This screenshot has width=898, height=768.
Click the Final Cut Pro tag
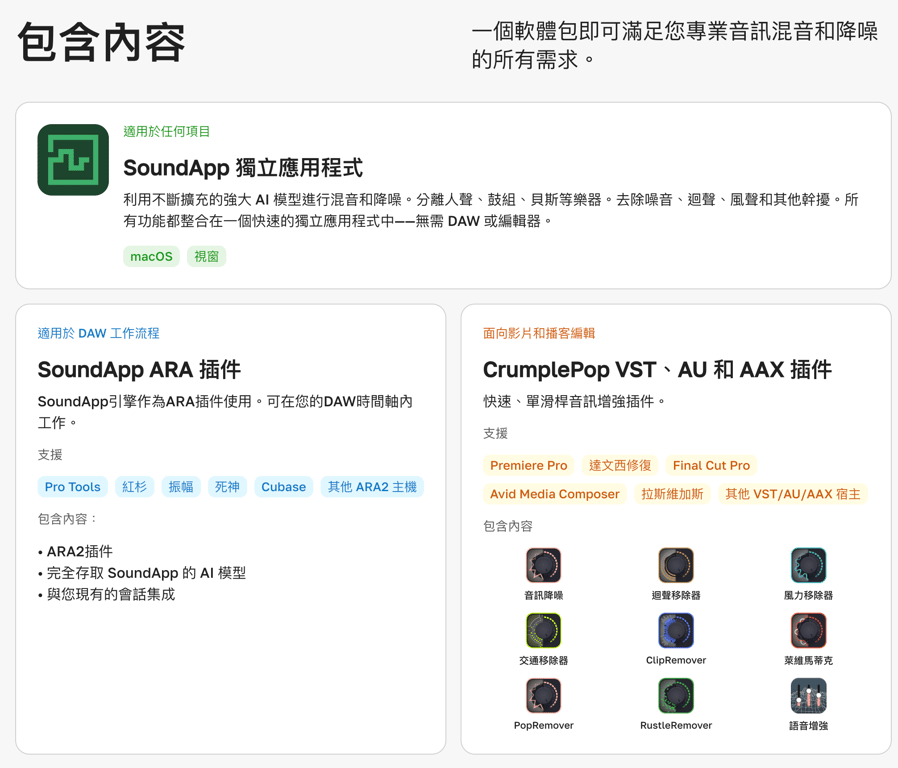click(711, 466)
